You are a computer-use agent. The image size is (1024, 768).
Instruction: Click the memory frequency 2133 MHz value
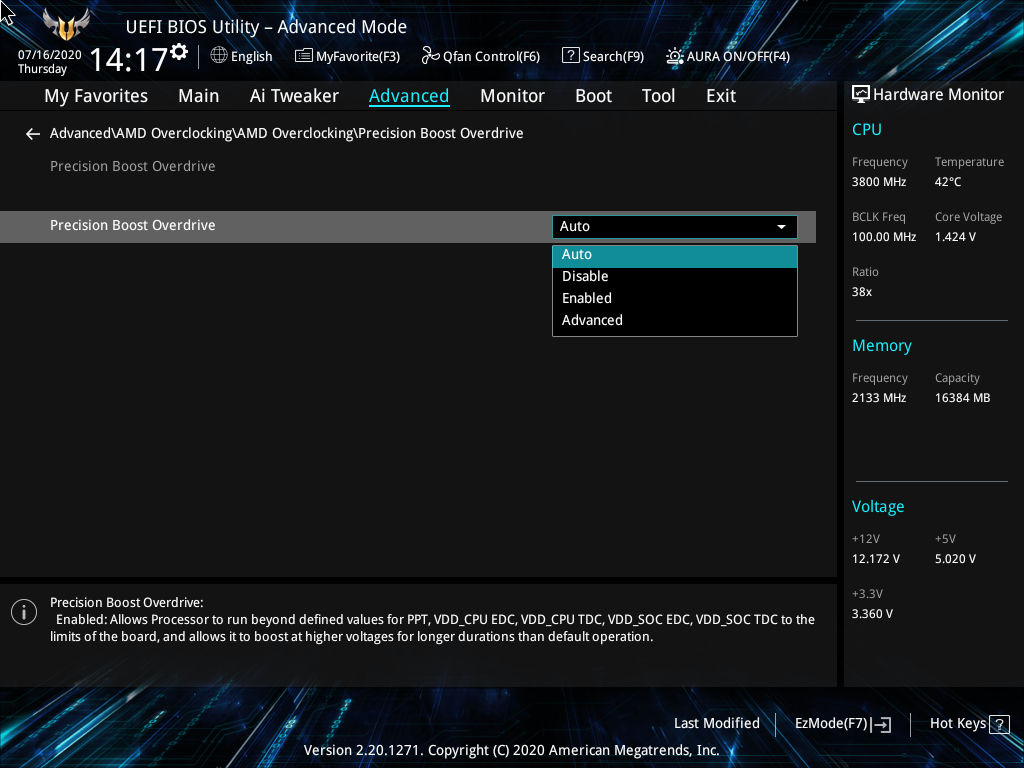(878, 398)
